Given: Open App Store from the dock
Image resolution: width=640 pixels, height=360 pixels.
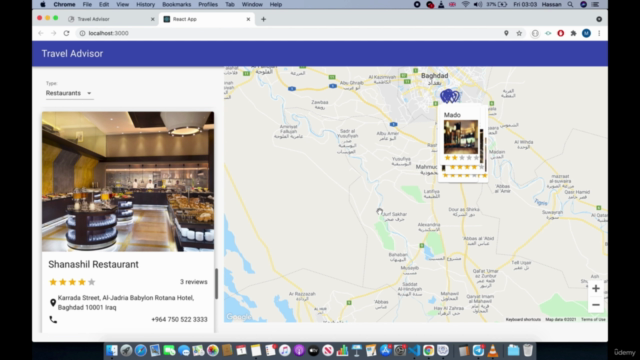Looking at the screenshot, I should [x=385, y=350].
